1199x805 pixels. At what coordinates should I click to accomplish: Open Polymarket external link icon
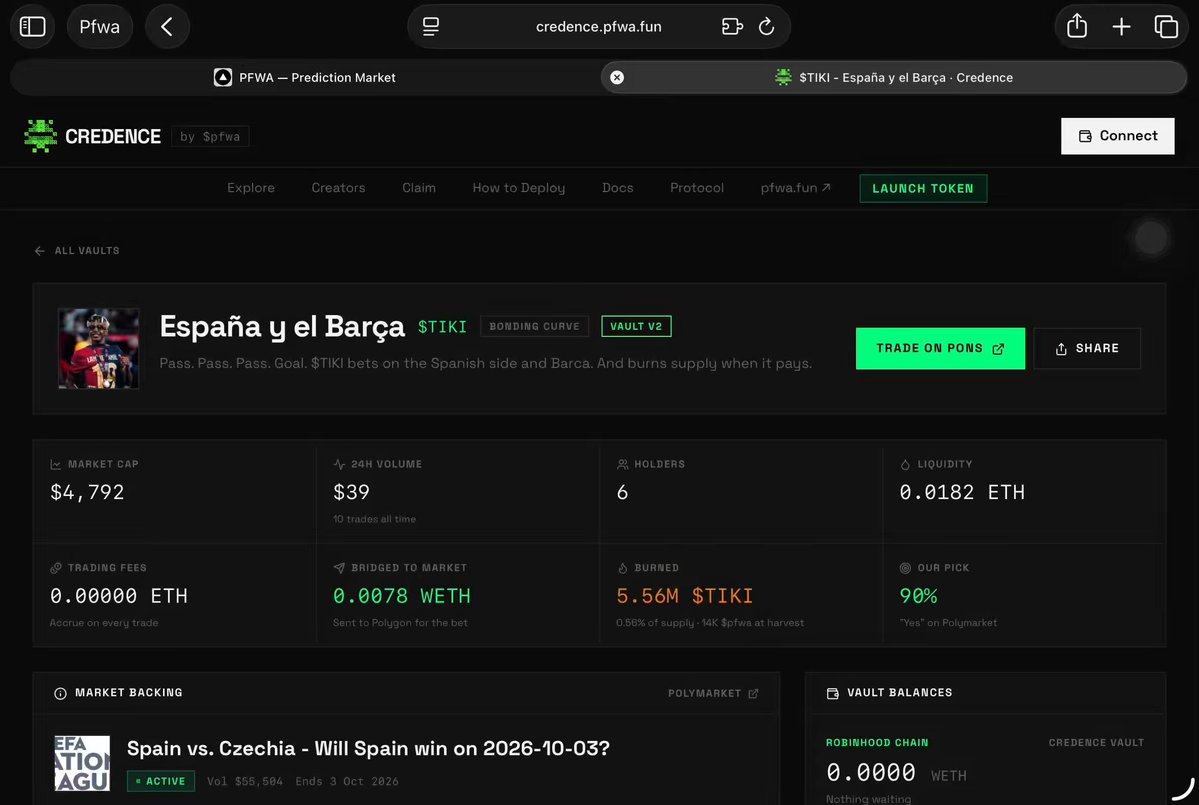753,693
